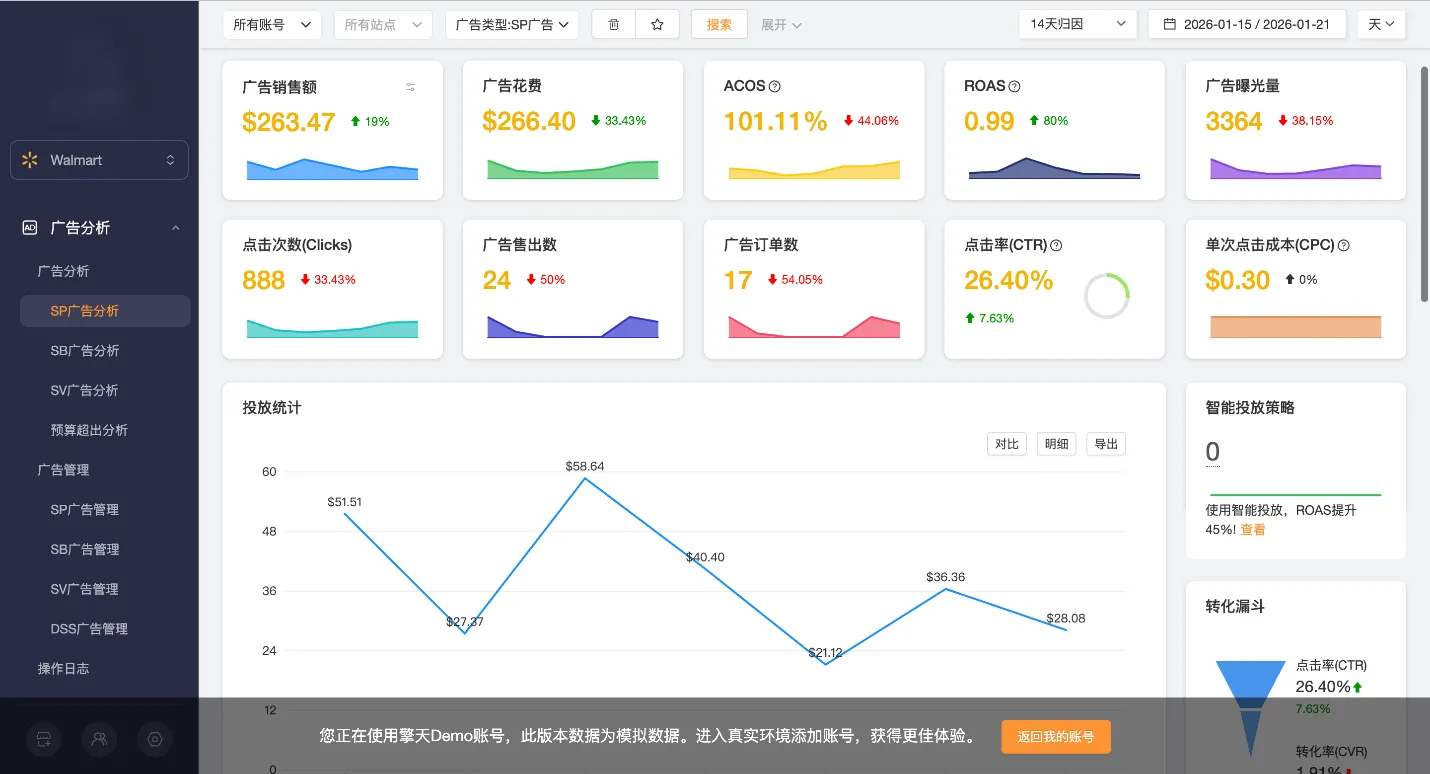Click the add-store icon in the sidebar footer
Screen dimensions: 1430x774
pyautogui.click(x=43, y=739)
